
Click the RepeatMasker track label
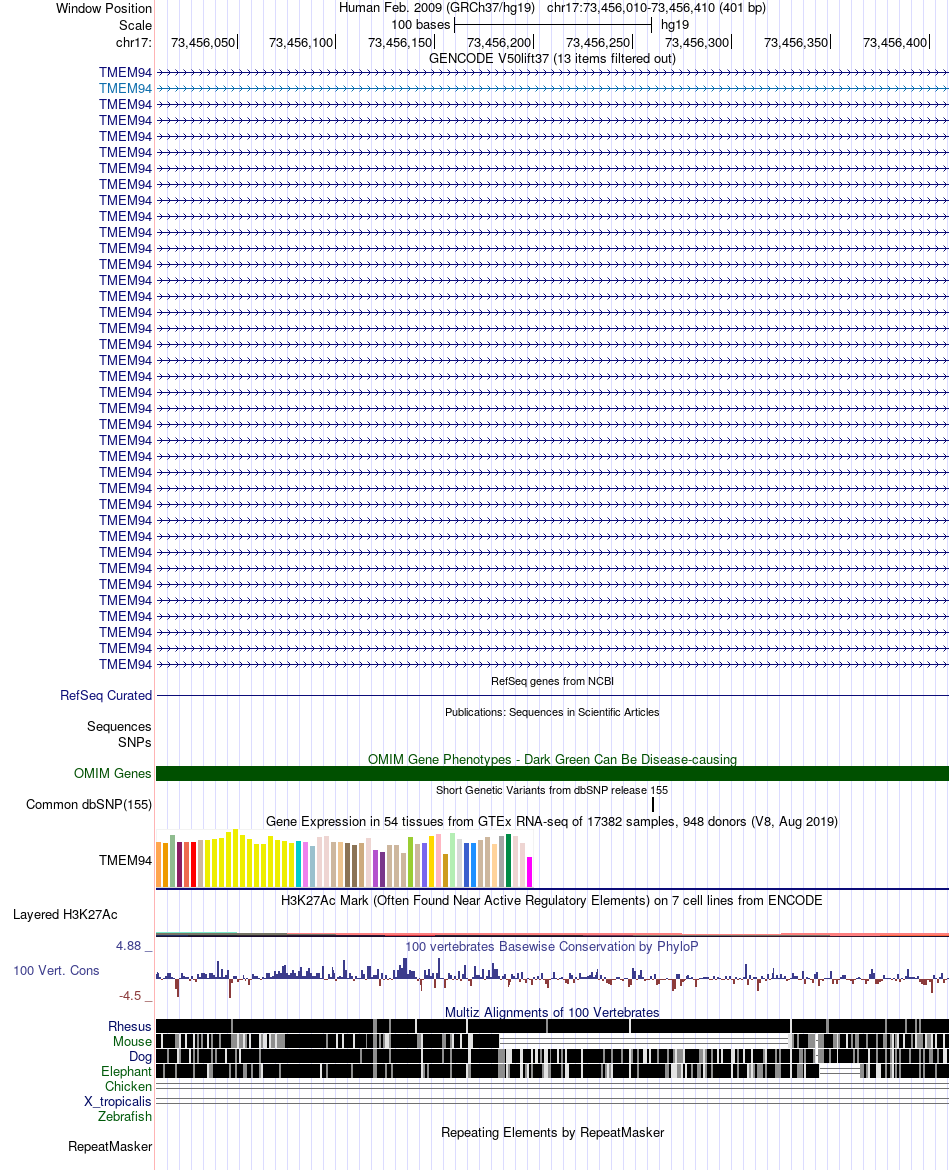(x=110, y=1147)
